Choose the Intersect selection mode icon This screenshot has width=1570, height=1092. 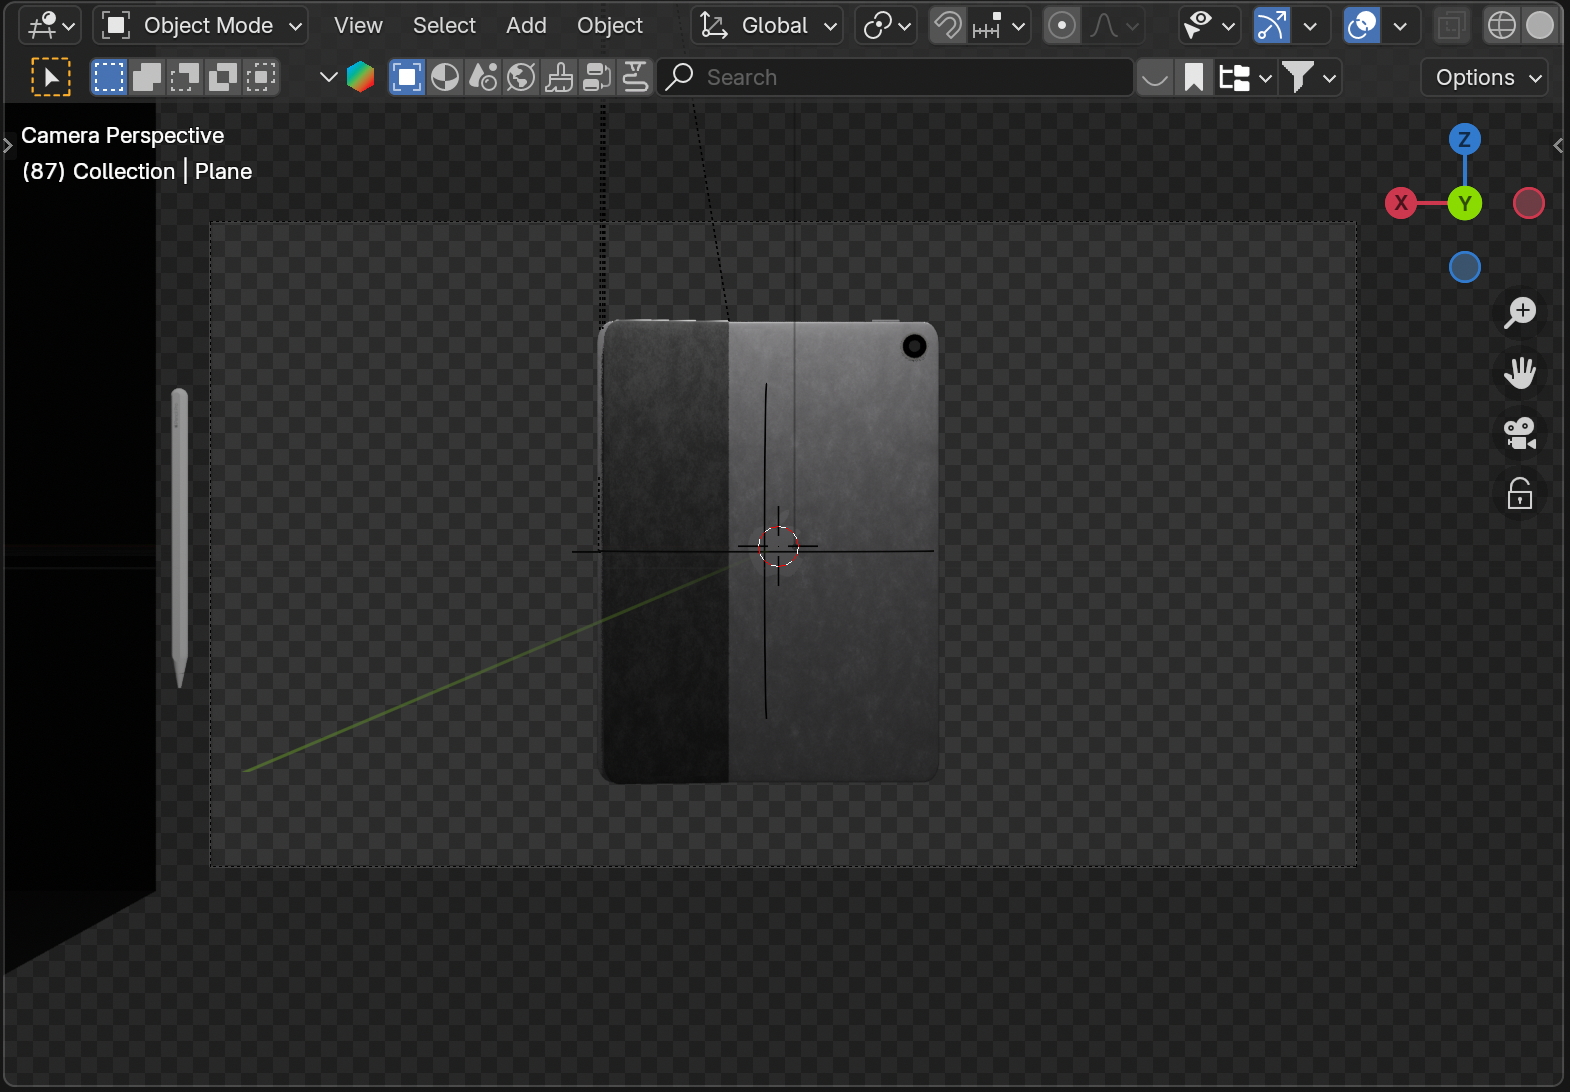pos(261,77)
